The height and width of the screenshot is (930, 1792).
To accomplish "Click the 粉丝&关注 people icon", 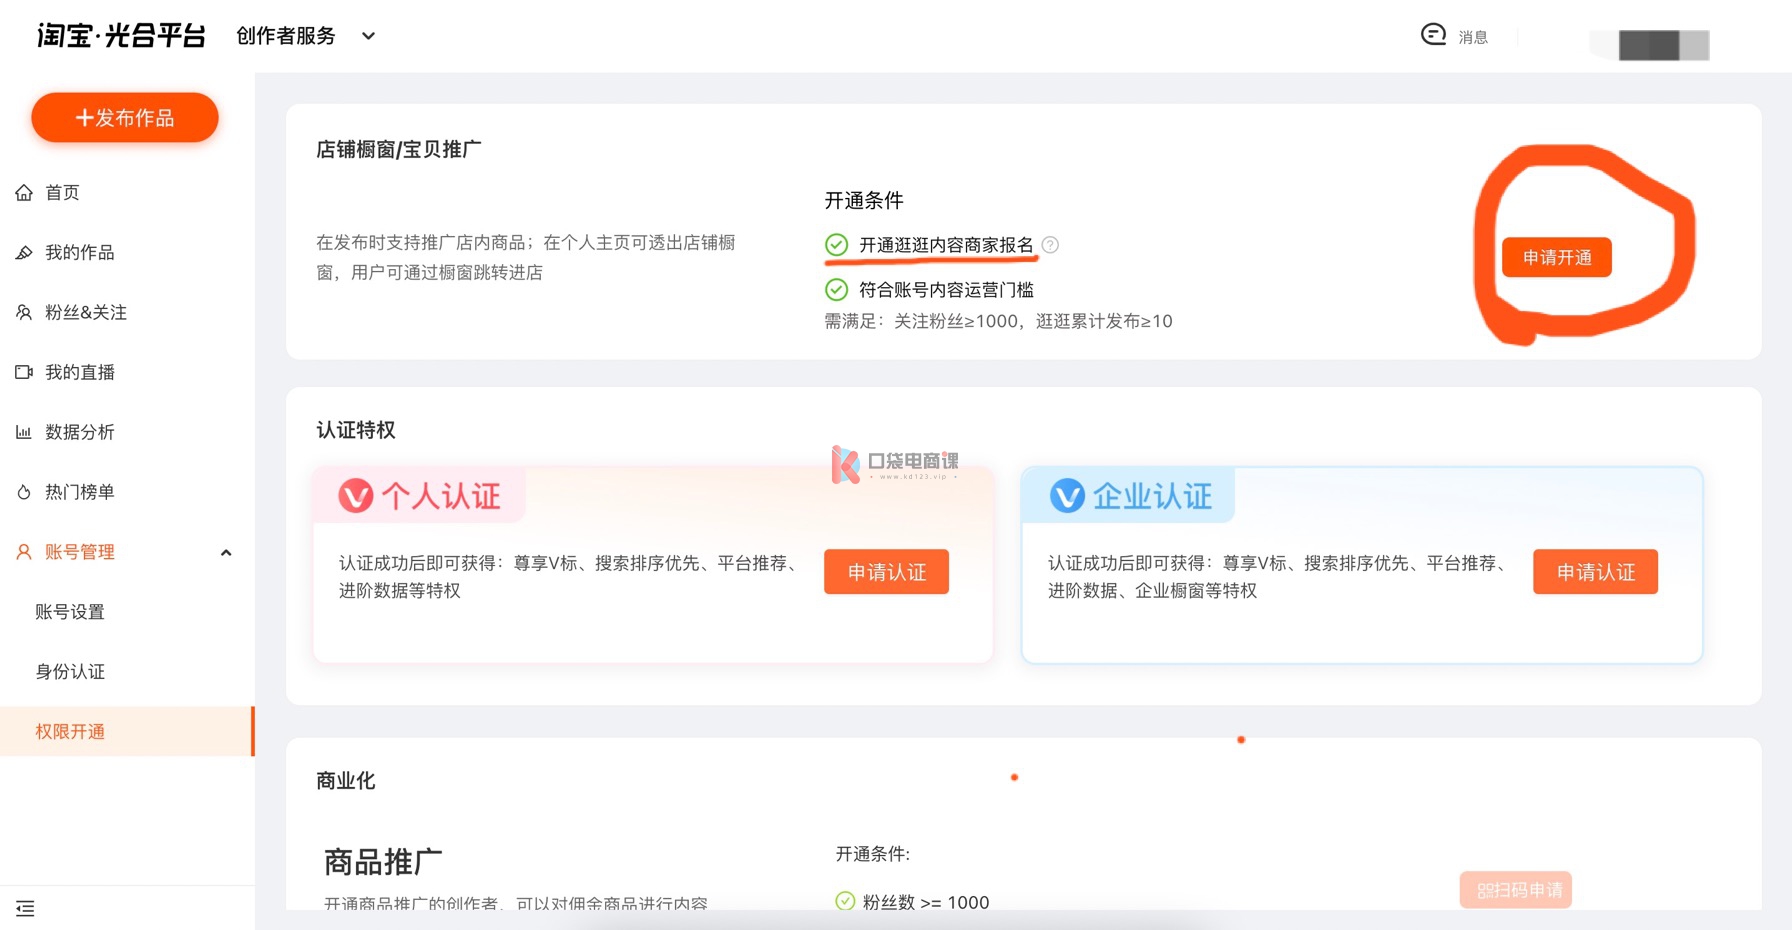I will [x=24, y=312].
